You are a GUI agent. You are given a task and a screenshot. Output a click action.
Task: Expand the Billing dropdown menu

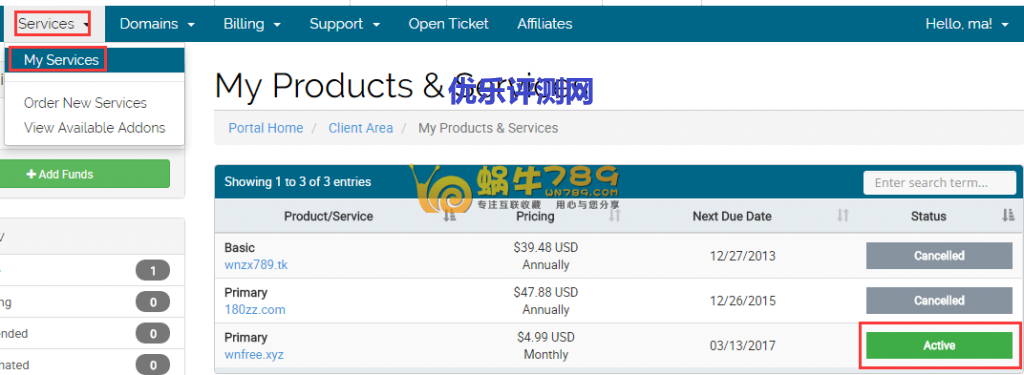click(252, 24)
